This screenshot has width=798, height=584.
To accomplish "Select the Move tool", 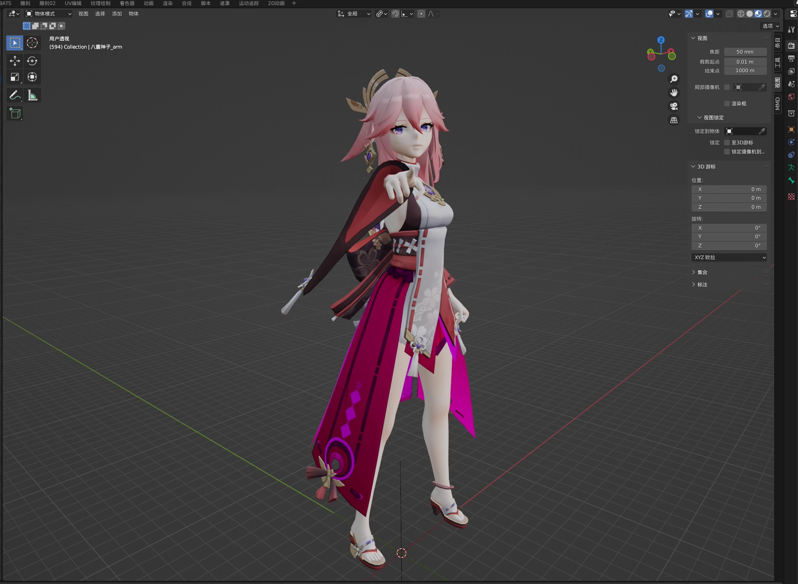I will coord(15,61).
